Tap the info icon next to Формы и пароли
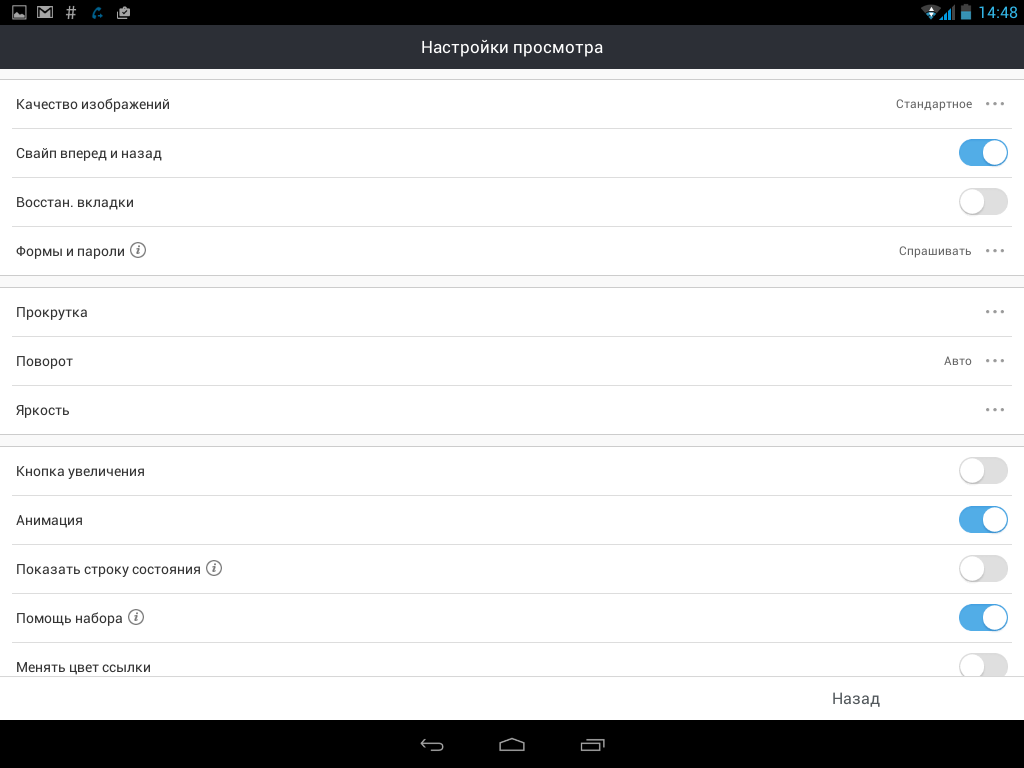The width and height of the screenshot is (1024, 768). click(138, 250)
